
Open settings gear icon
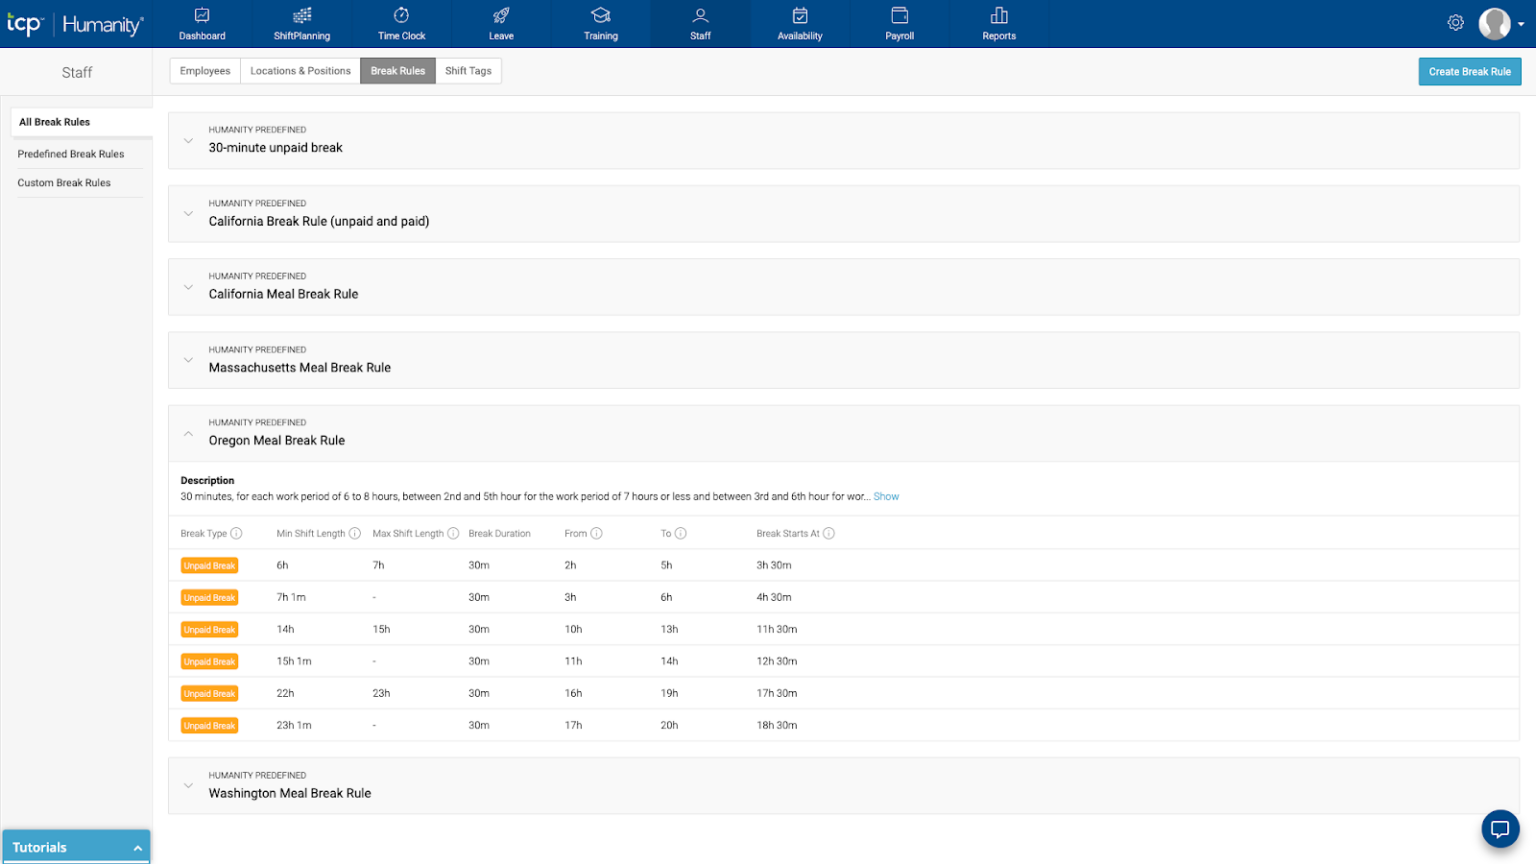[x=1455, y=23]
